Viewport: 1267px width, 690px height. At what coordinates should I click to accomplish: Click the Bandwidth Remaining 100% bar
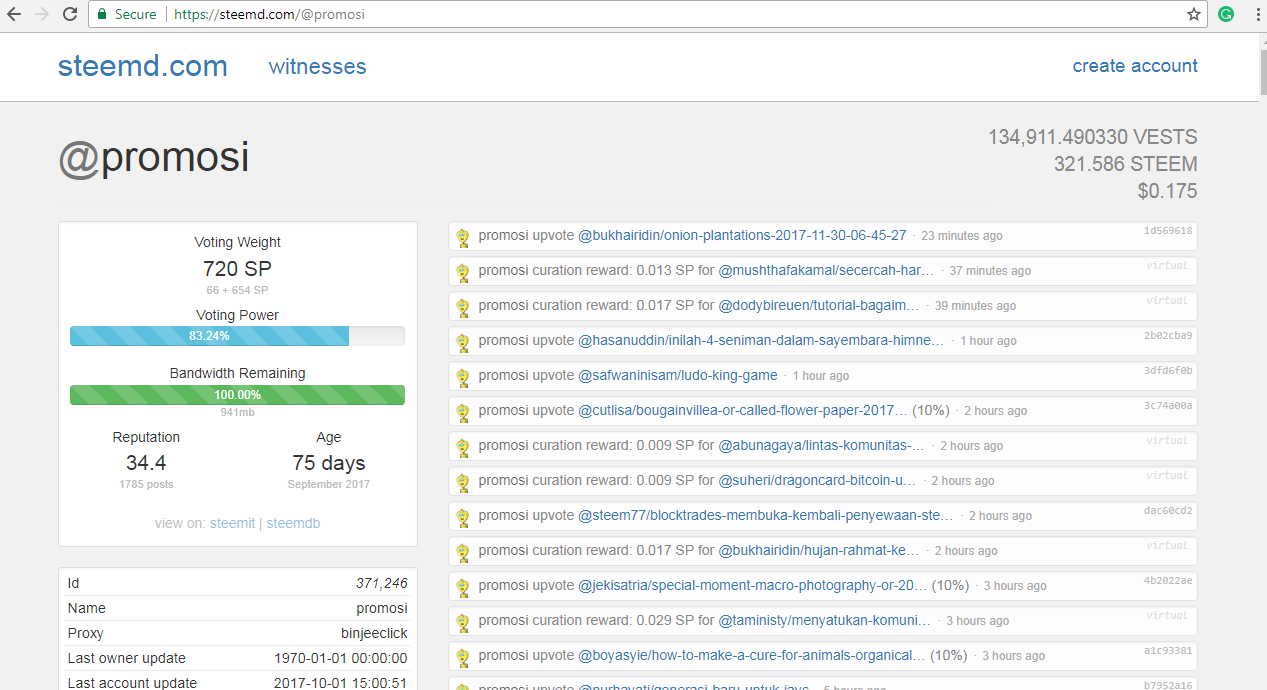coord(237,395)
